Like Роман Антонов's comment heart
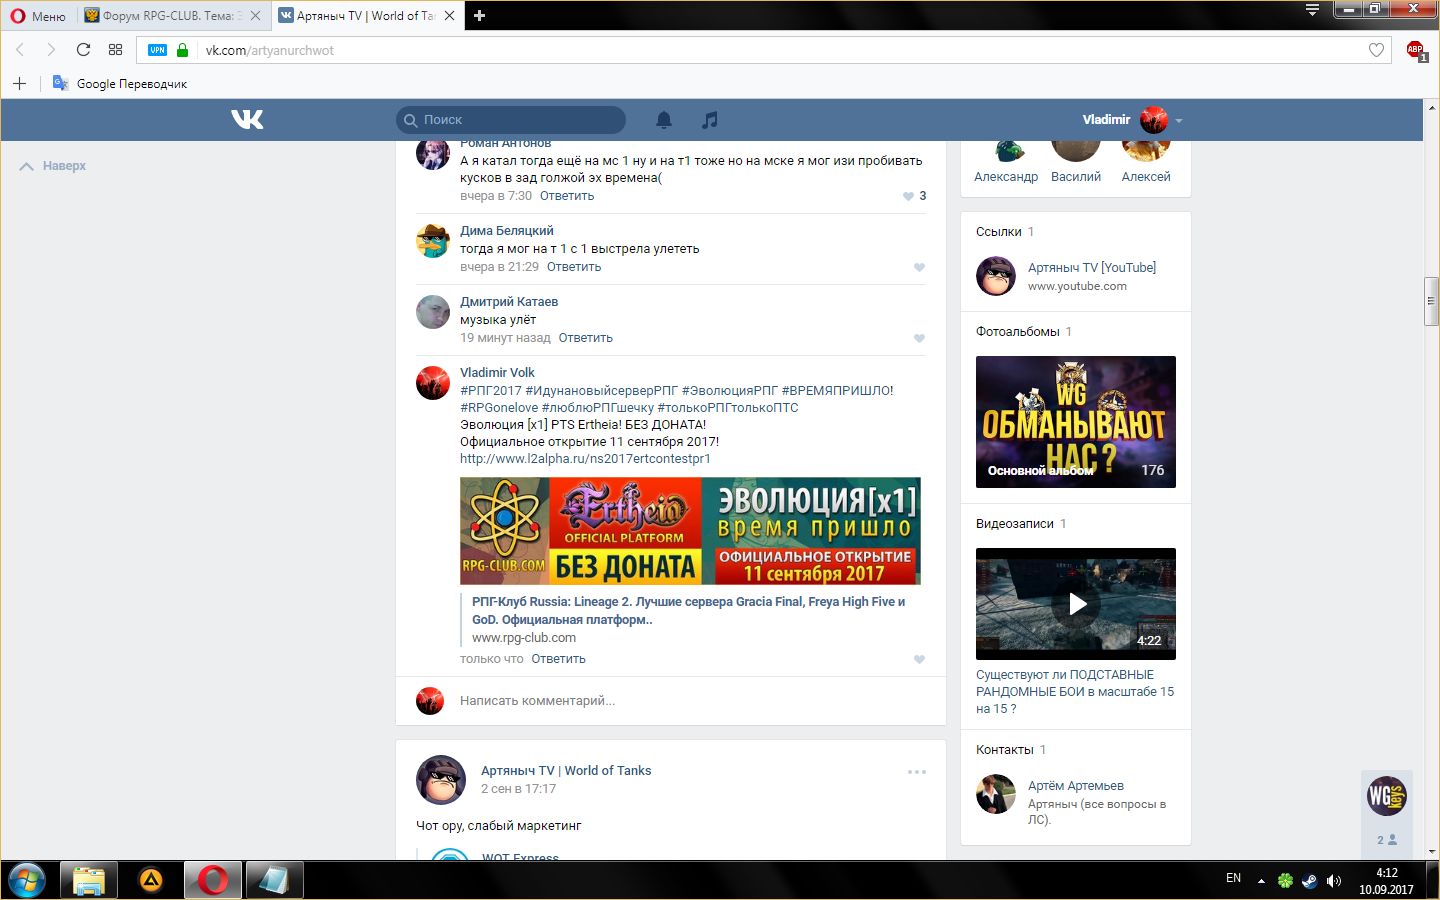Screen dimensions: 1440x900 tap(908, 196)
